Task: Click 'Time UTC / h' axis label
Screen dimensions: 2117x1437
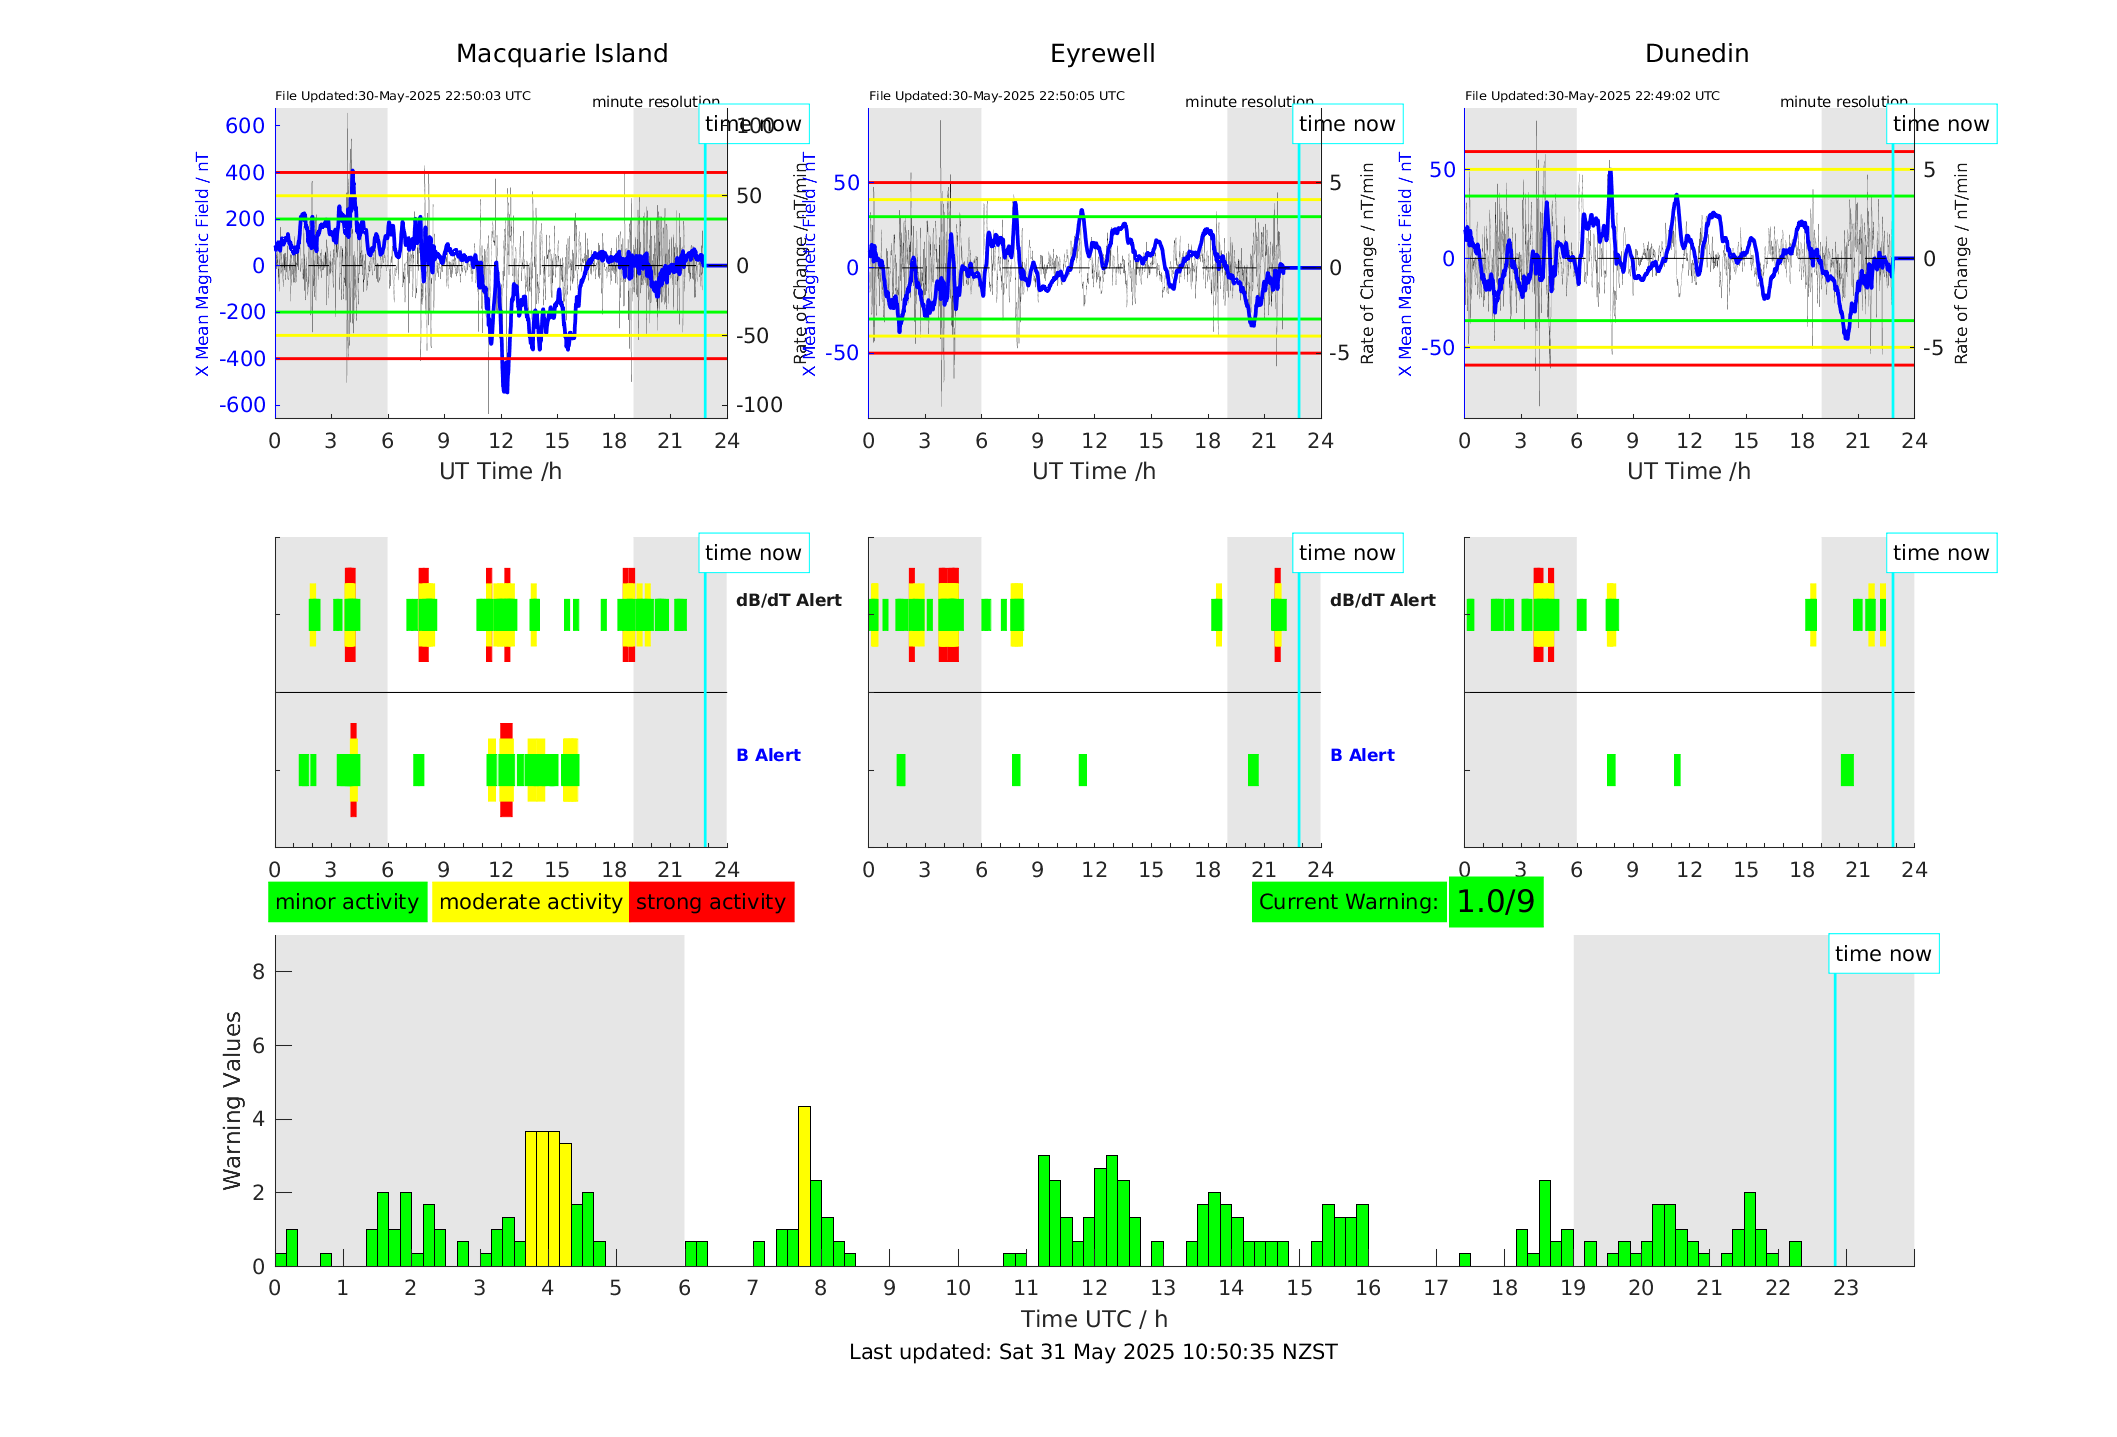Action: pos(1093,1319)
